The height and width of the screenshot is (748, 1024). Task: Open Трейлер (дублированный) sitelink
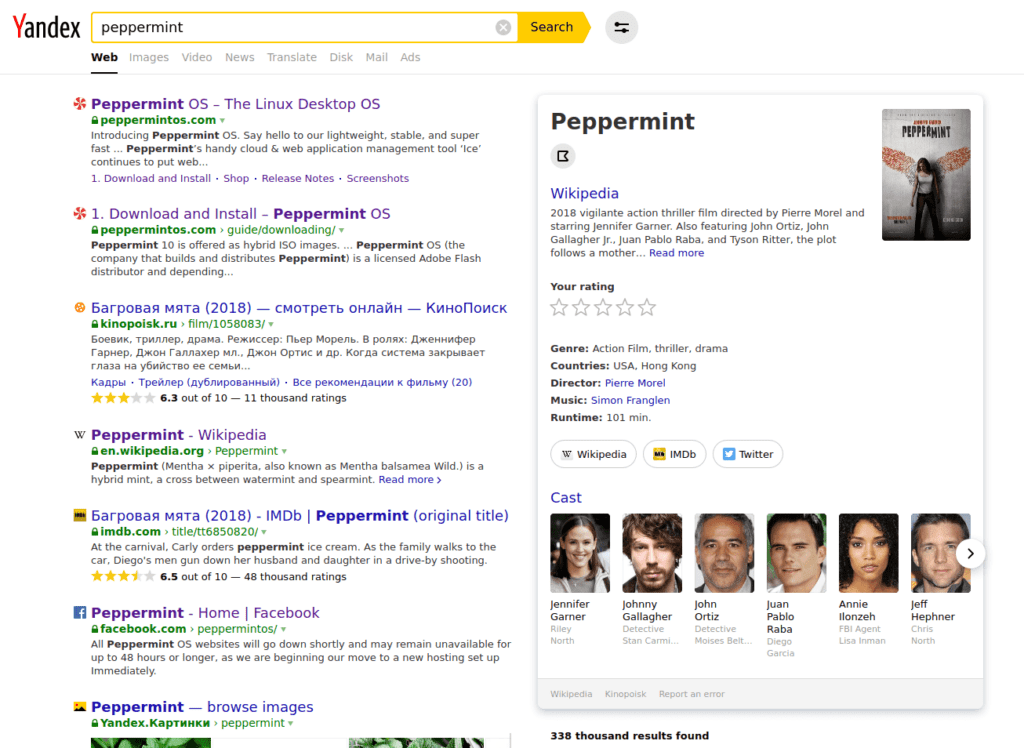coord(209,382)
